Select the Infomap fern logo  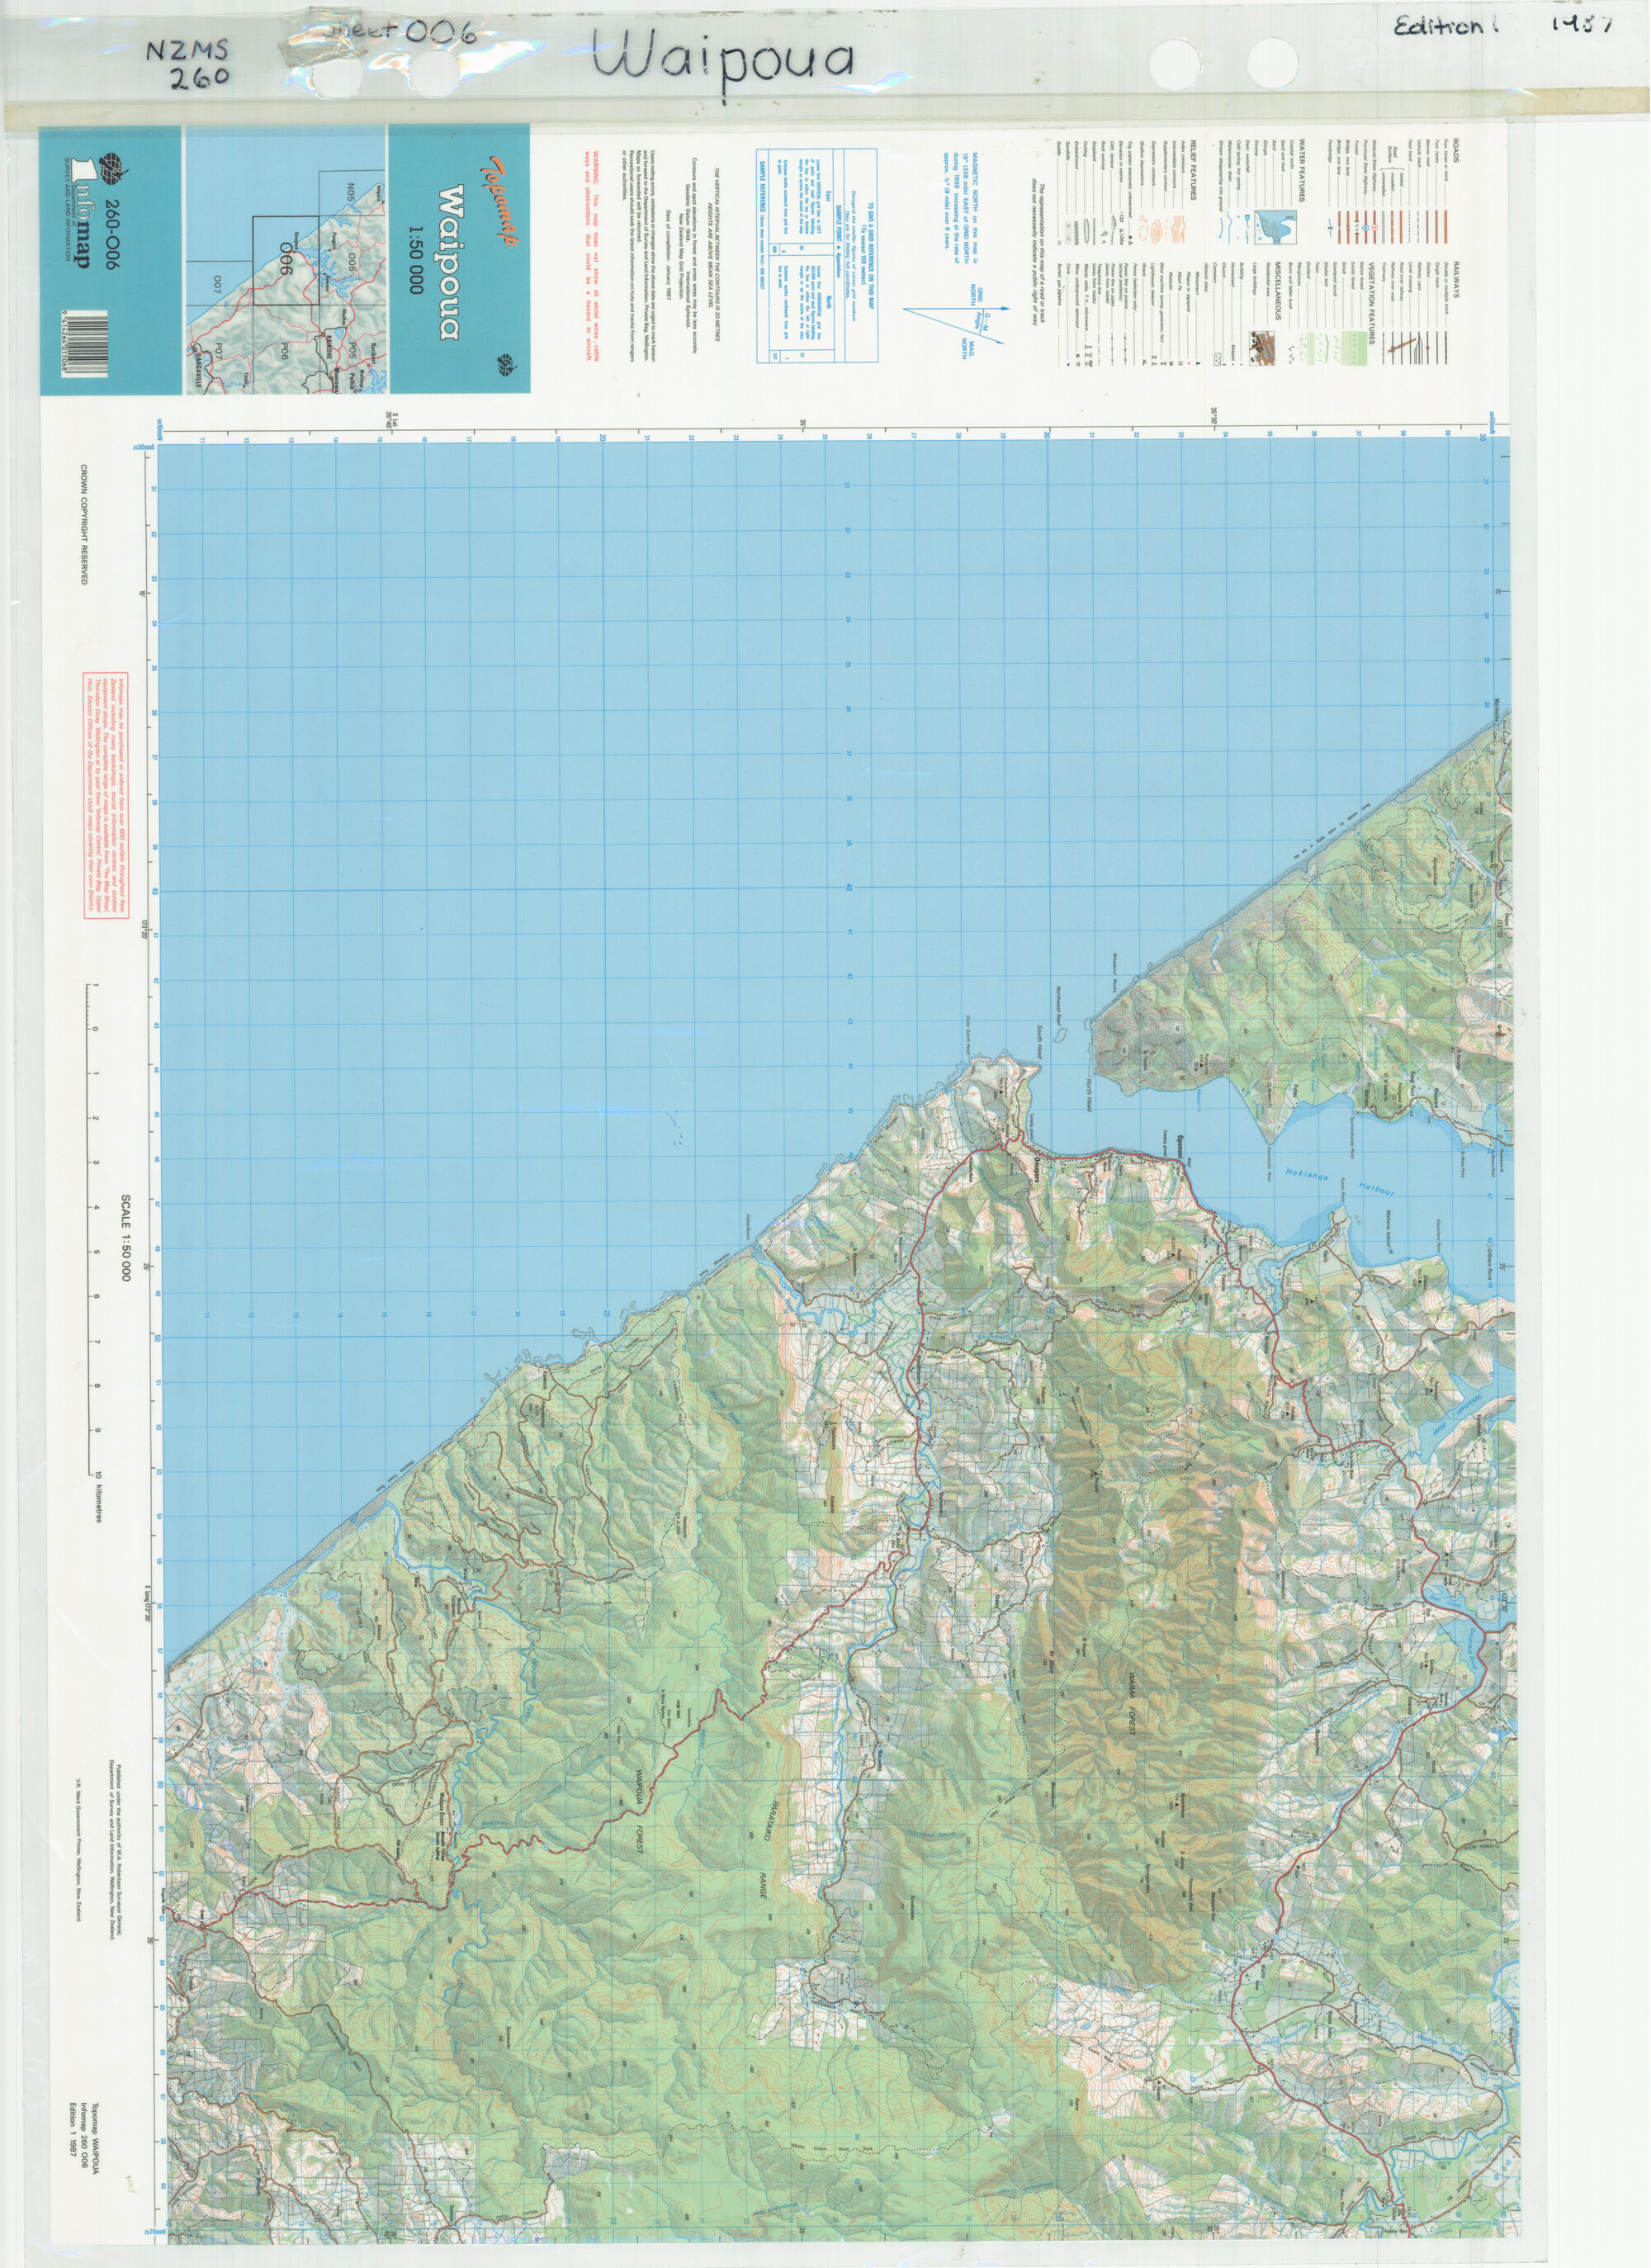111,168
